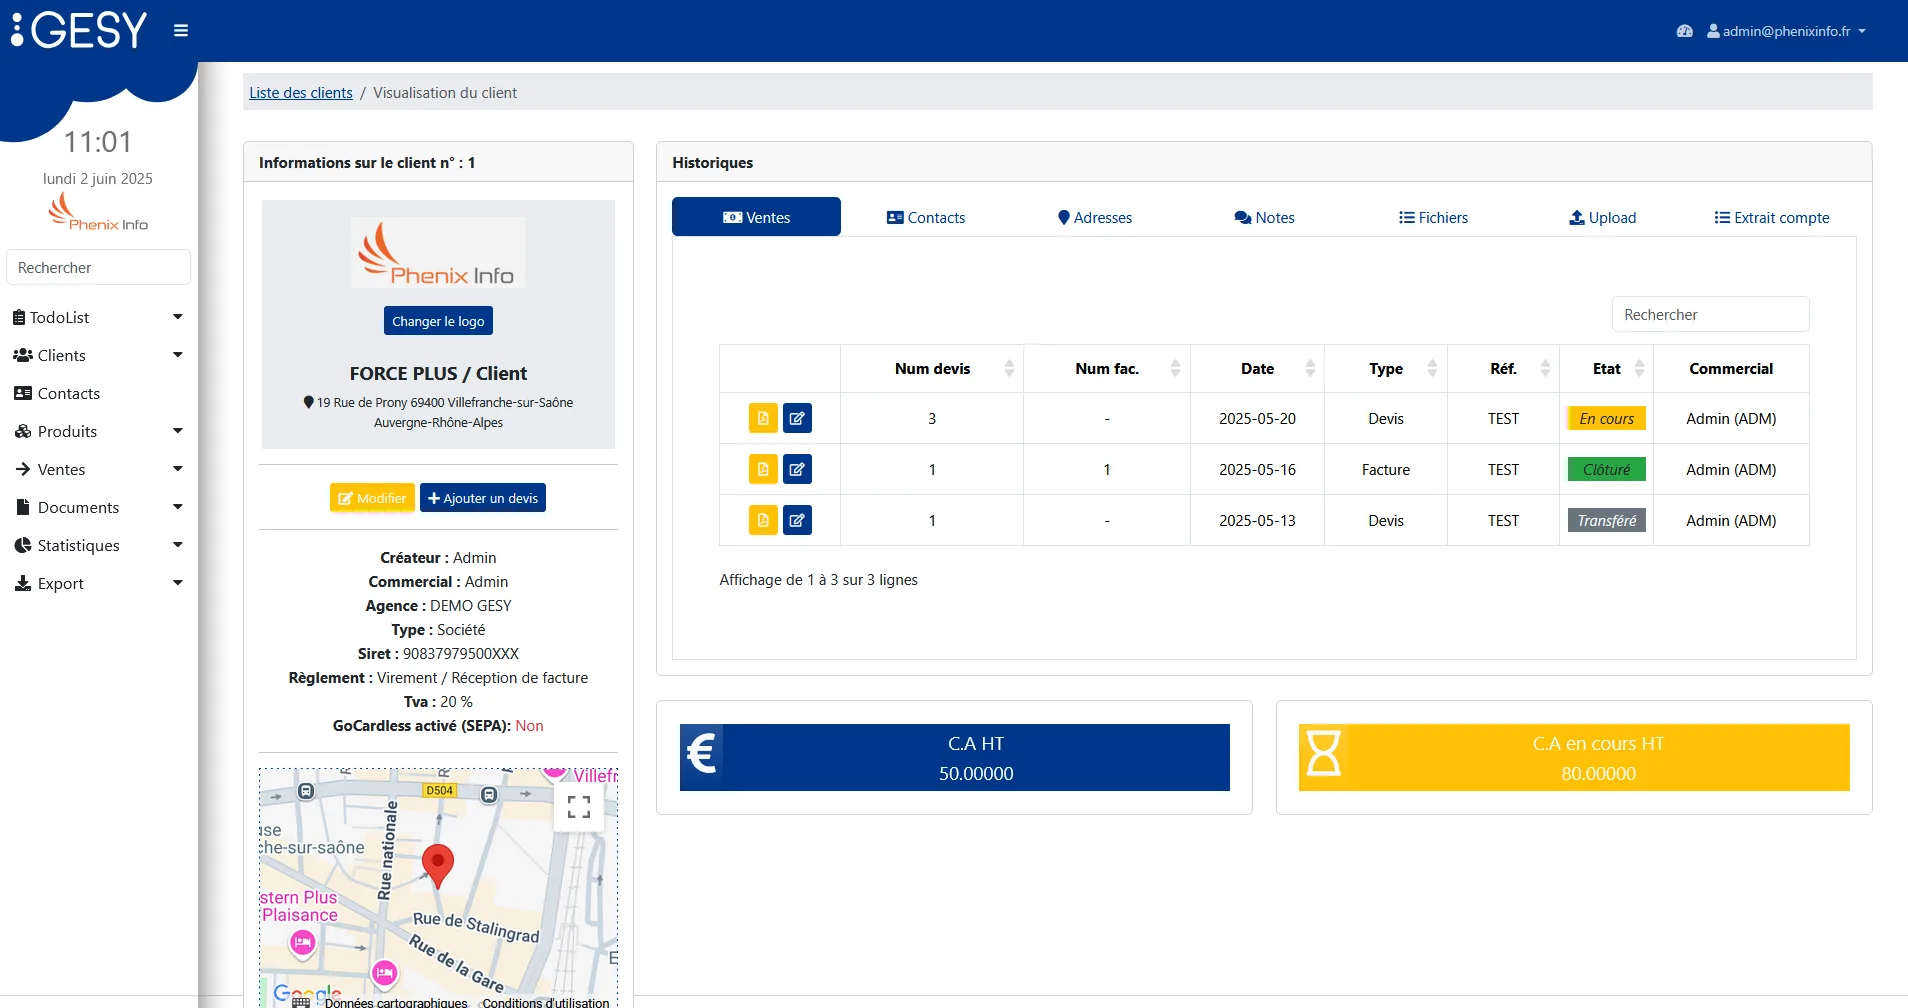The image size is (1908, 1008).
Task: Click the Phenix Info logo in client card
Action: click(438, 253)
